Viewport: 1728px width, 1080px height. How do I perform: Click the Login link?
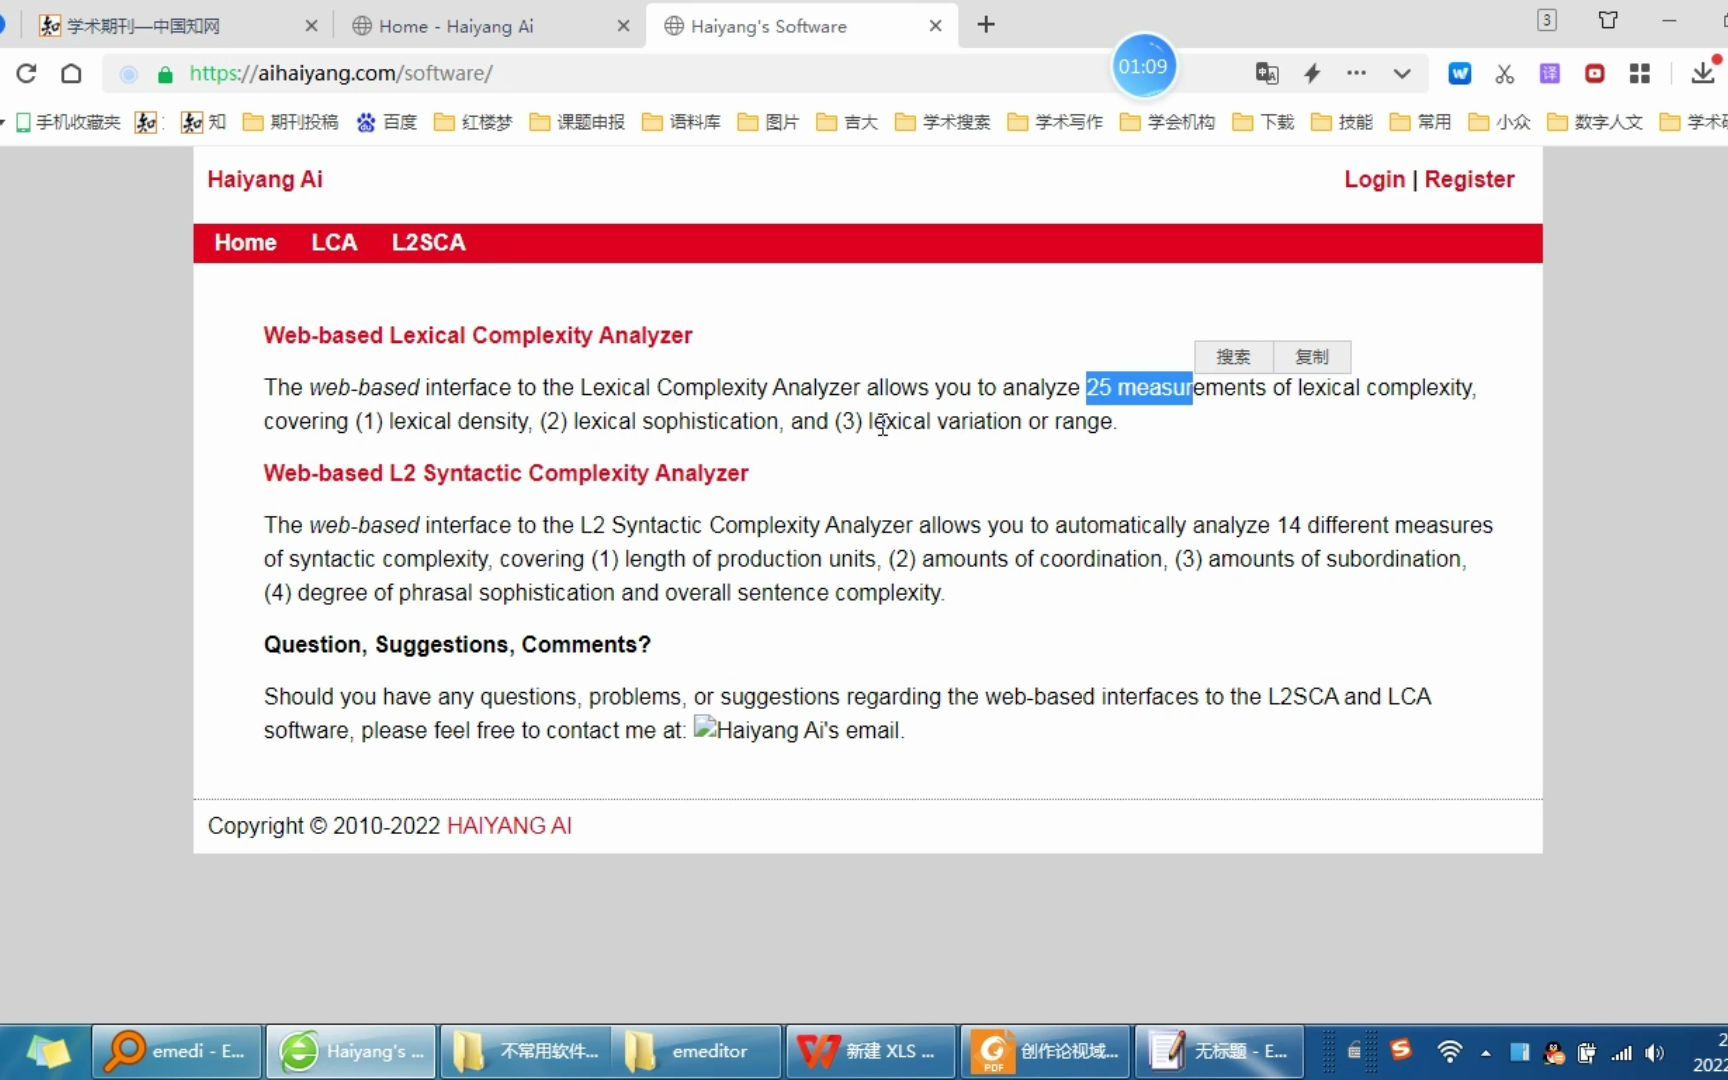coord(1374,179)
